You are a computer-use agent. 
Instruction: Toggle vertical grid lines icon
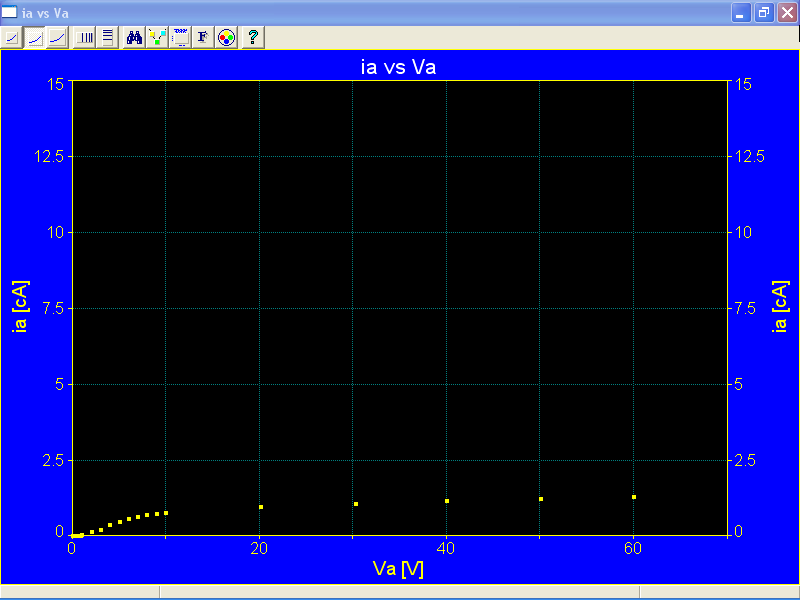[x=84, y=38]
